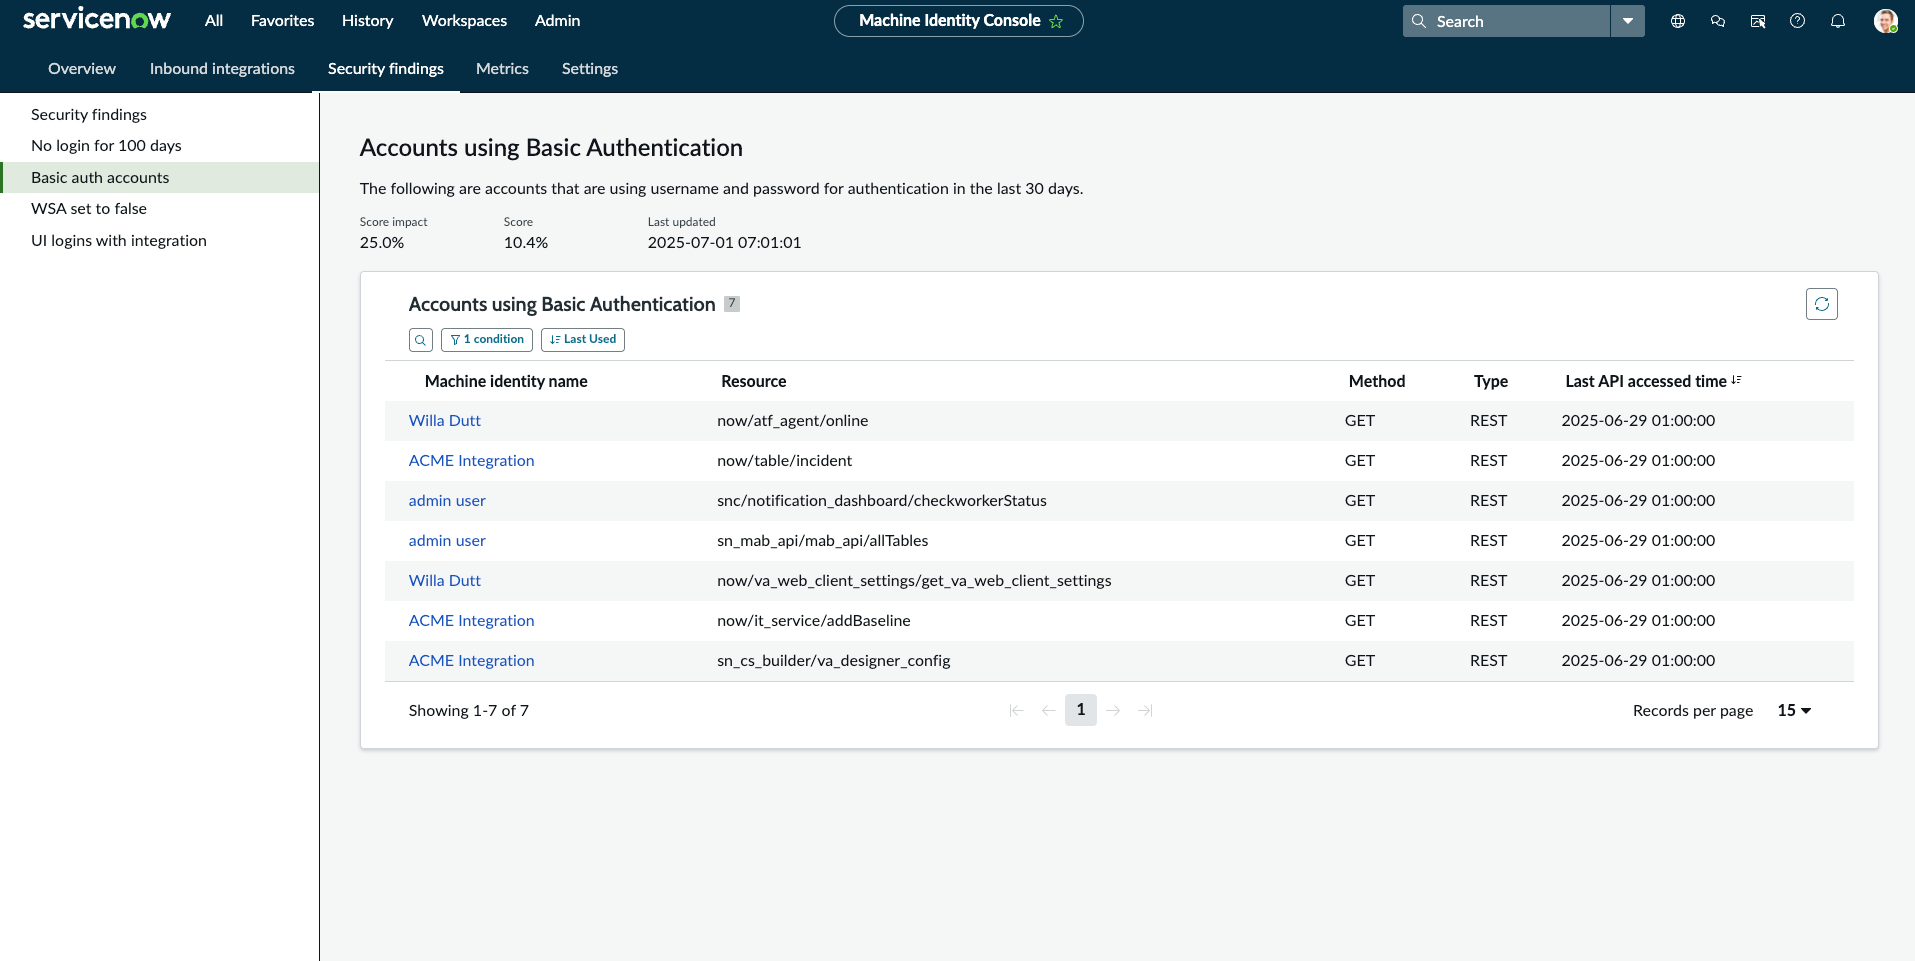Click page number 1 button
This screenshot has height=961, width=1915.
(x=1081, y=710)
